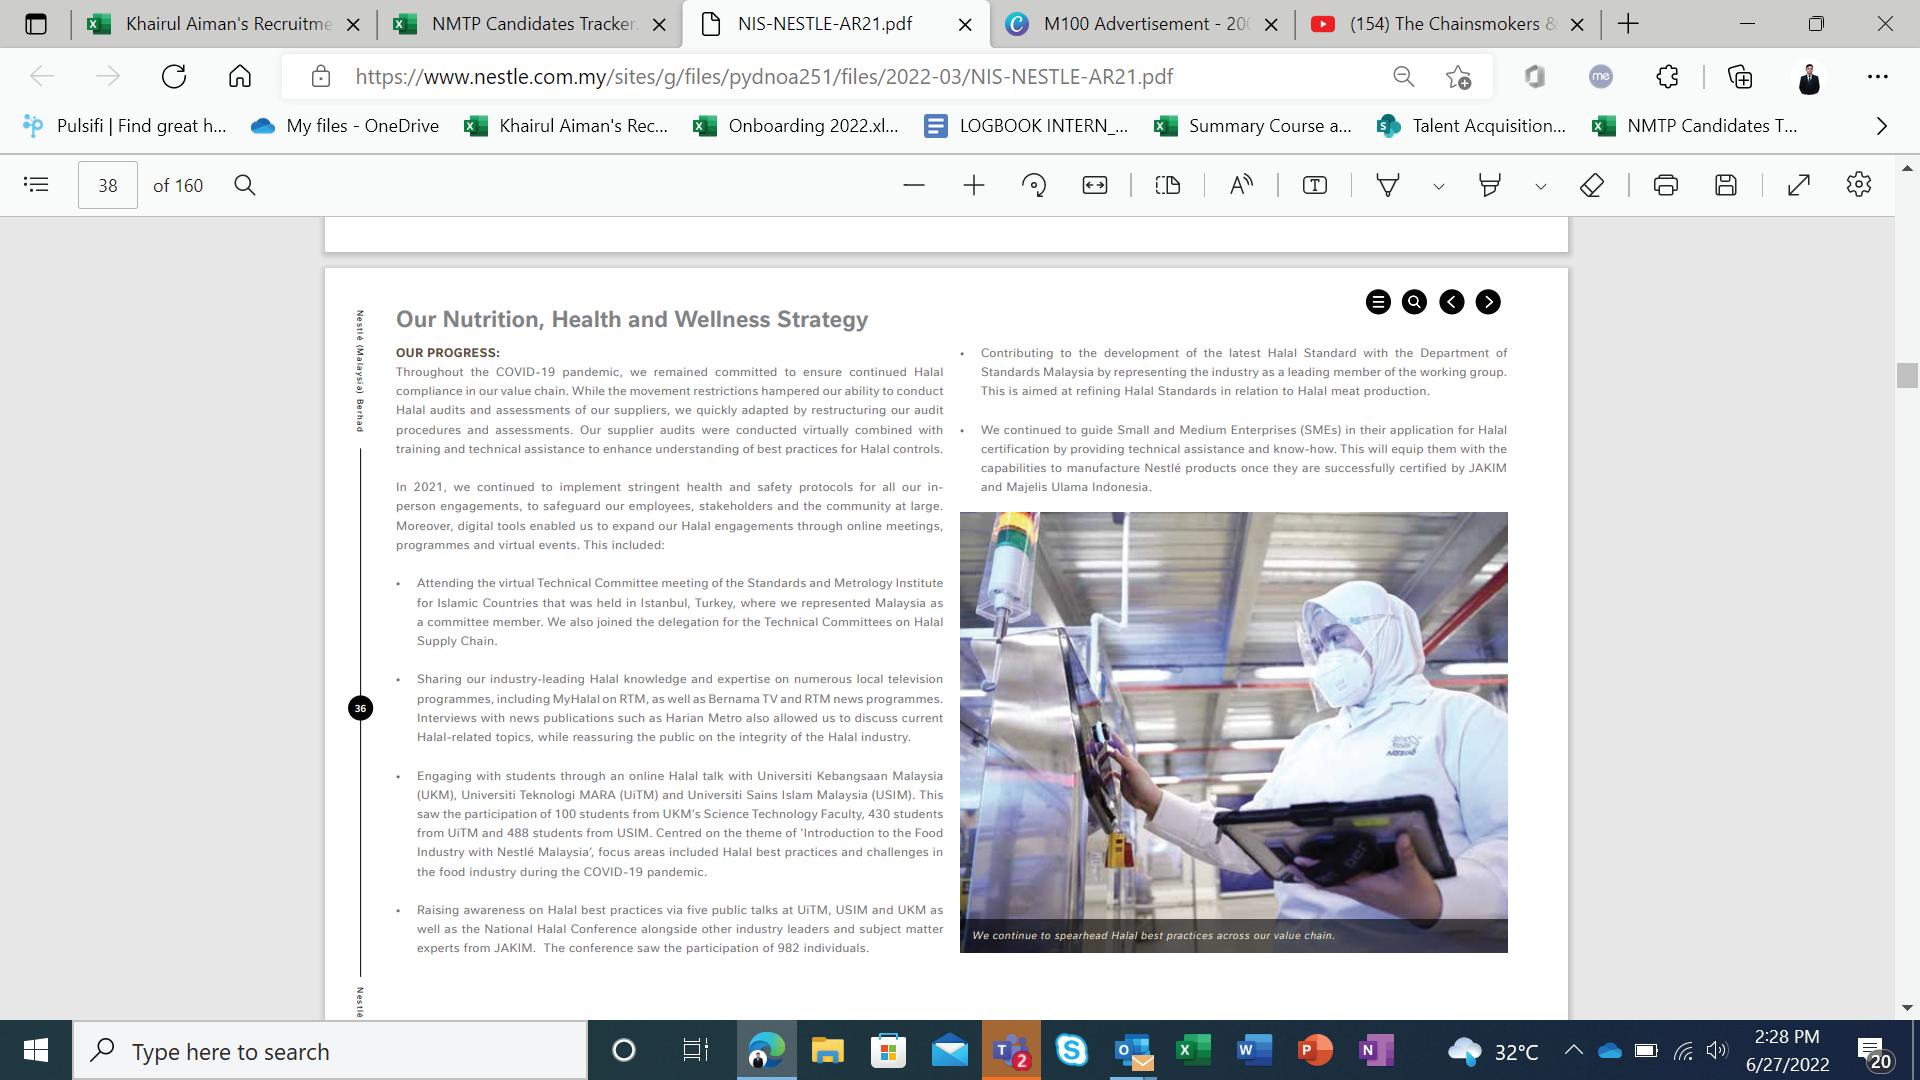
Task: Print the PDF document
Action: click(1666, 185)
